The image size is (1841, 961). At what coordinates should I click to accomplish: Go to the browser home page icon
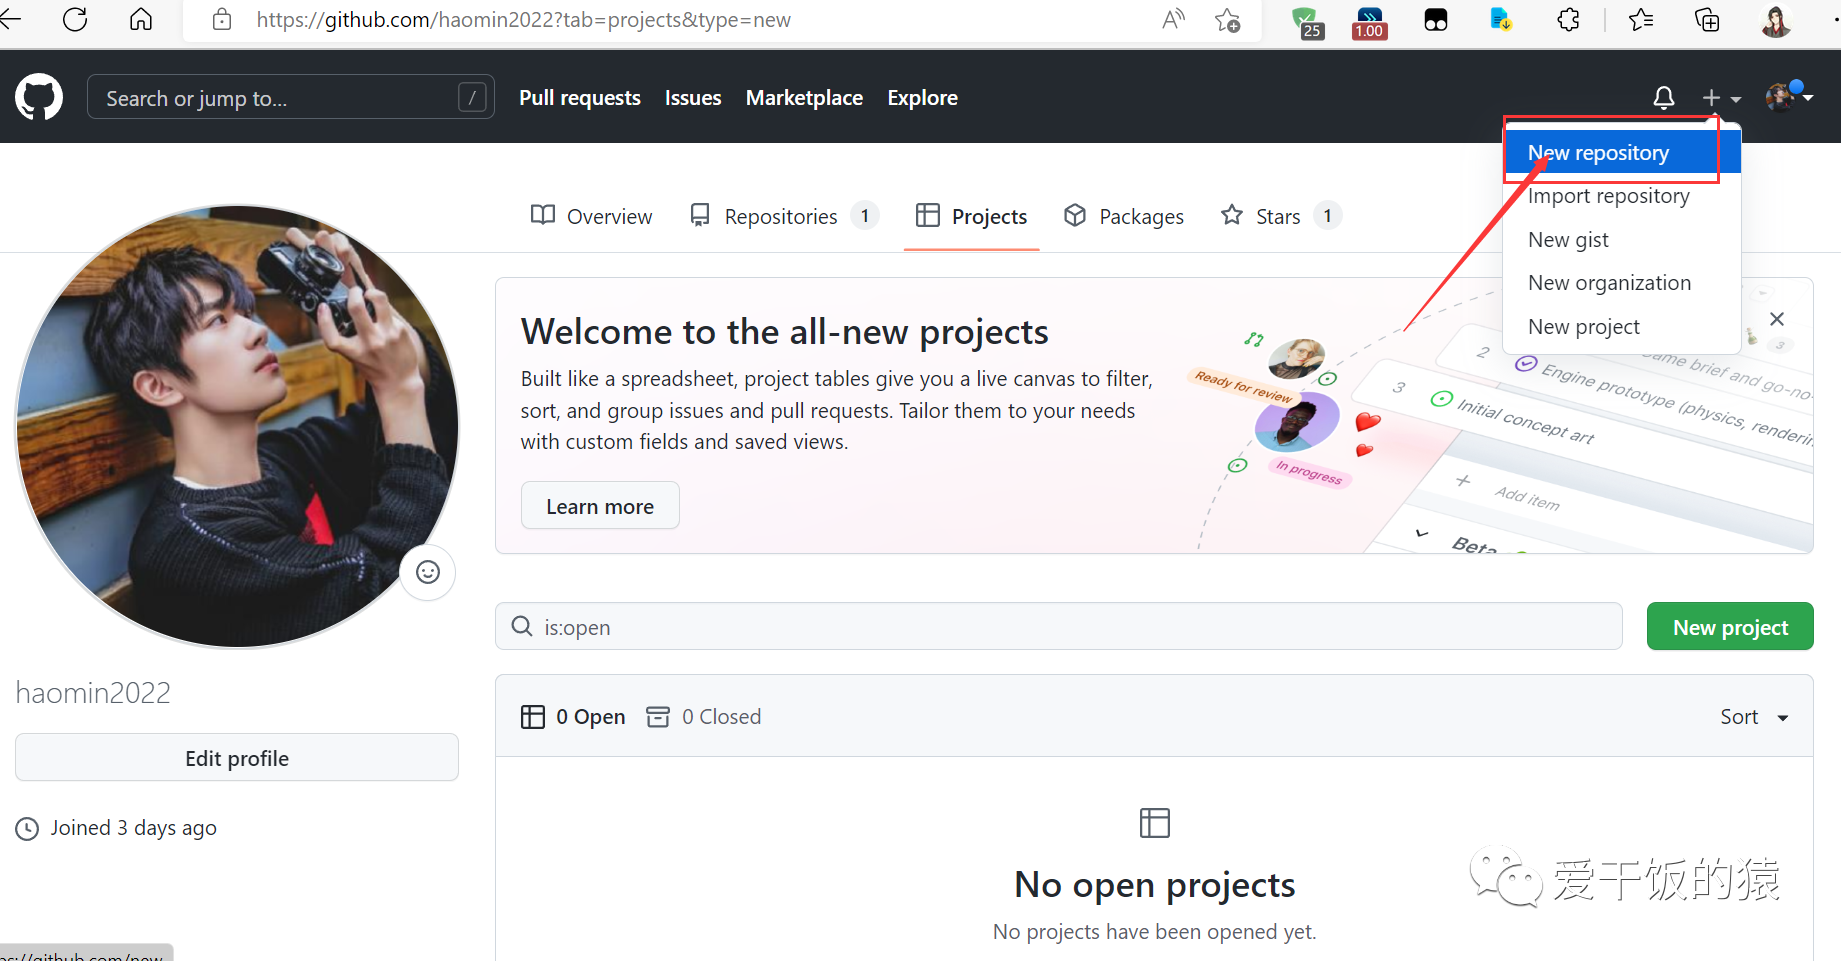pyautogui.click(x=141, y=19)
